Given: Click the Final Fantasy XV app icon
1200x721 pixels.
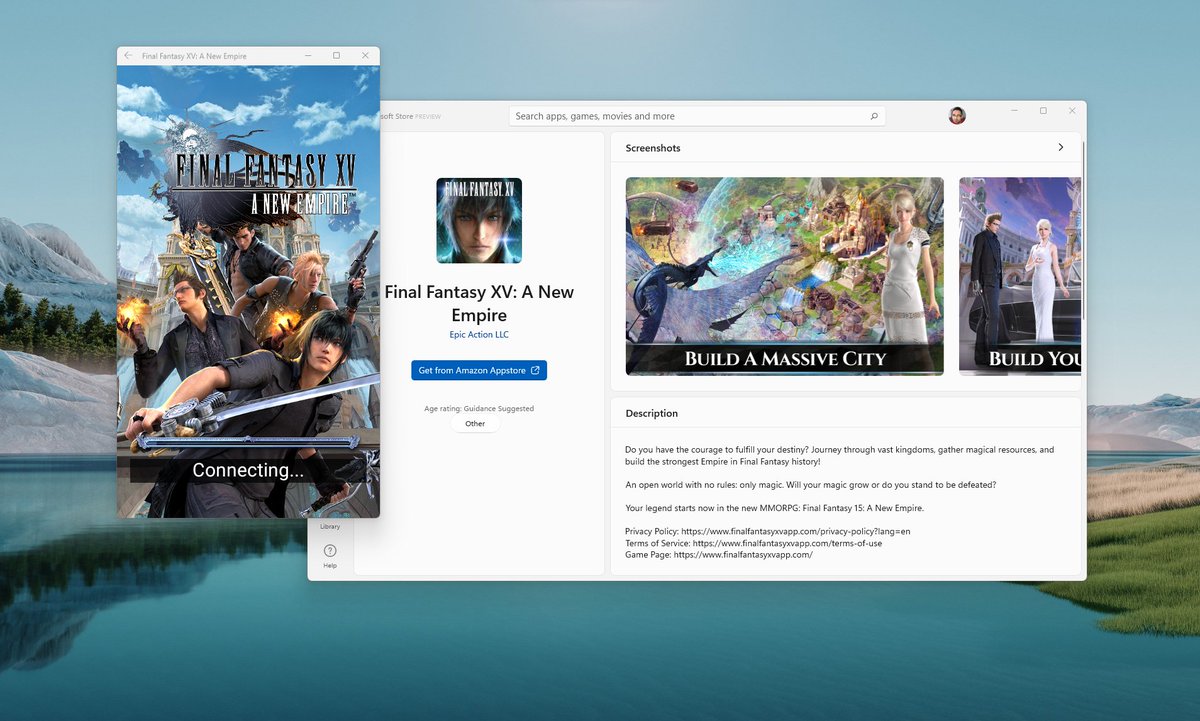Looking at the screenshot, I should [479, 220].
